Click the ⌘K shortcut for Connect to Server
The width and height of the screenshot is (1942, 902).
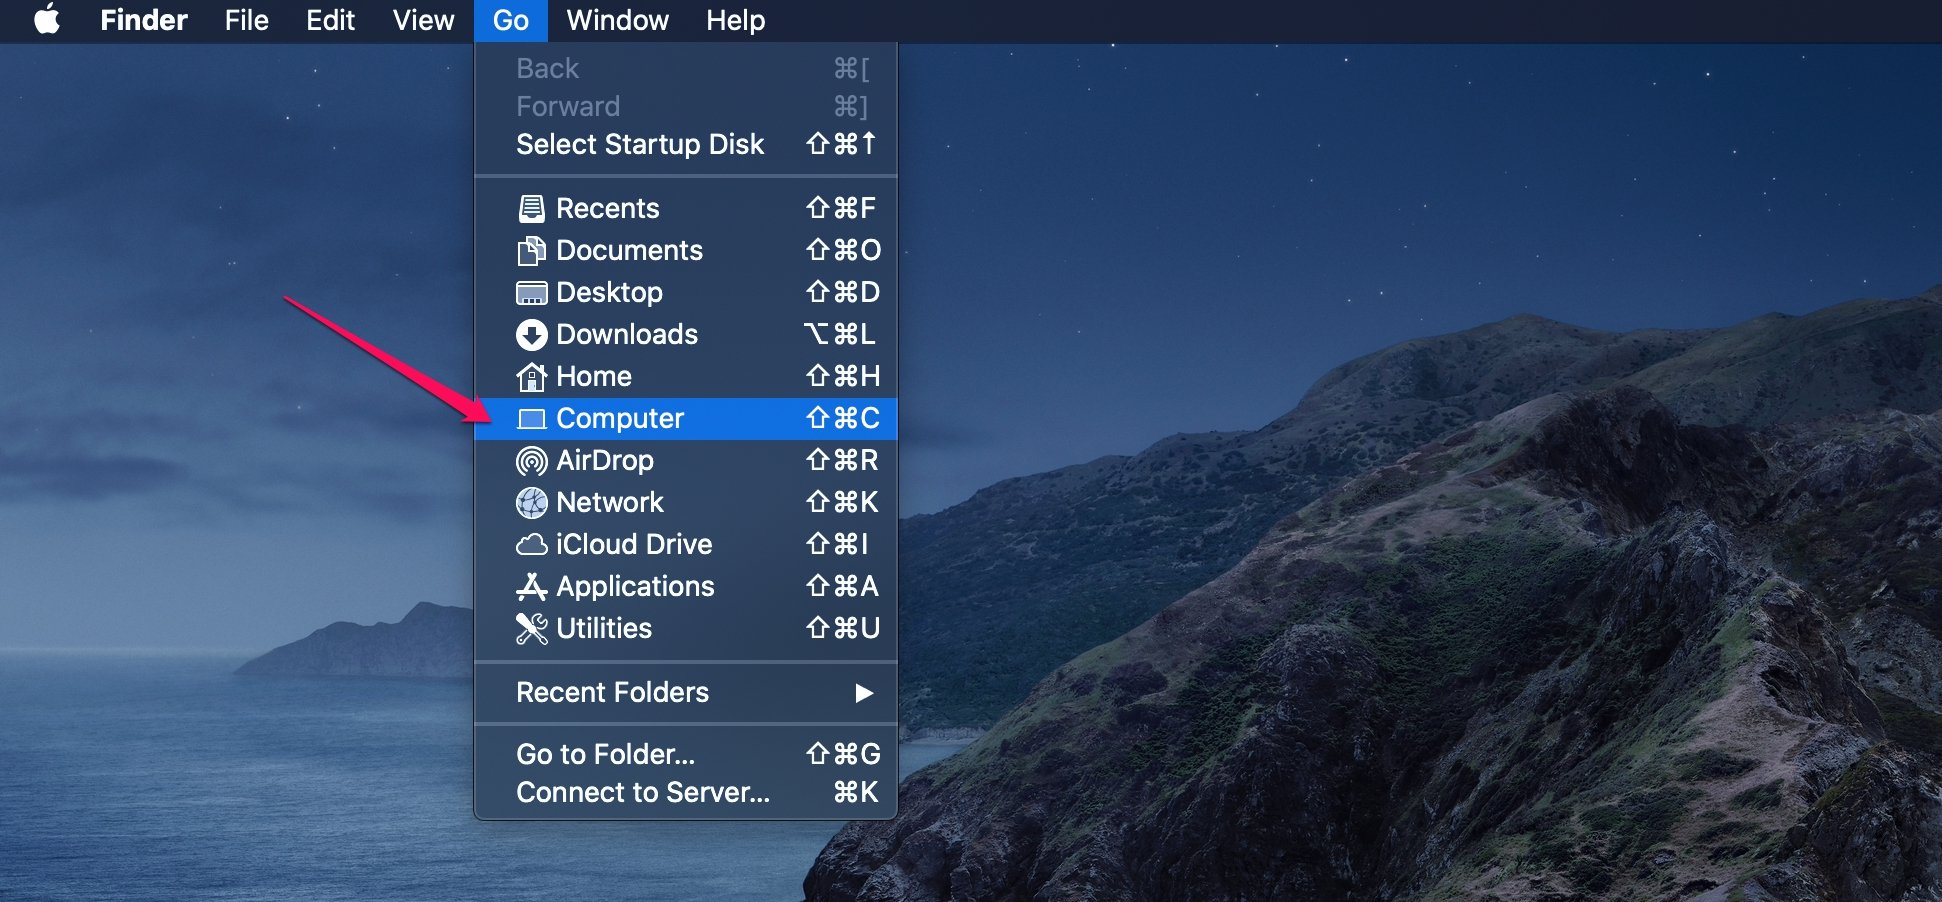[856, 792]
